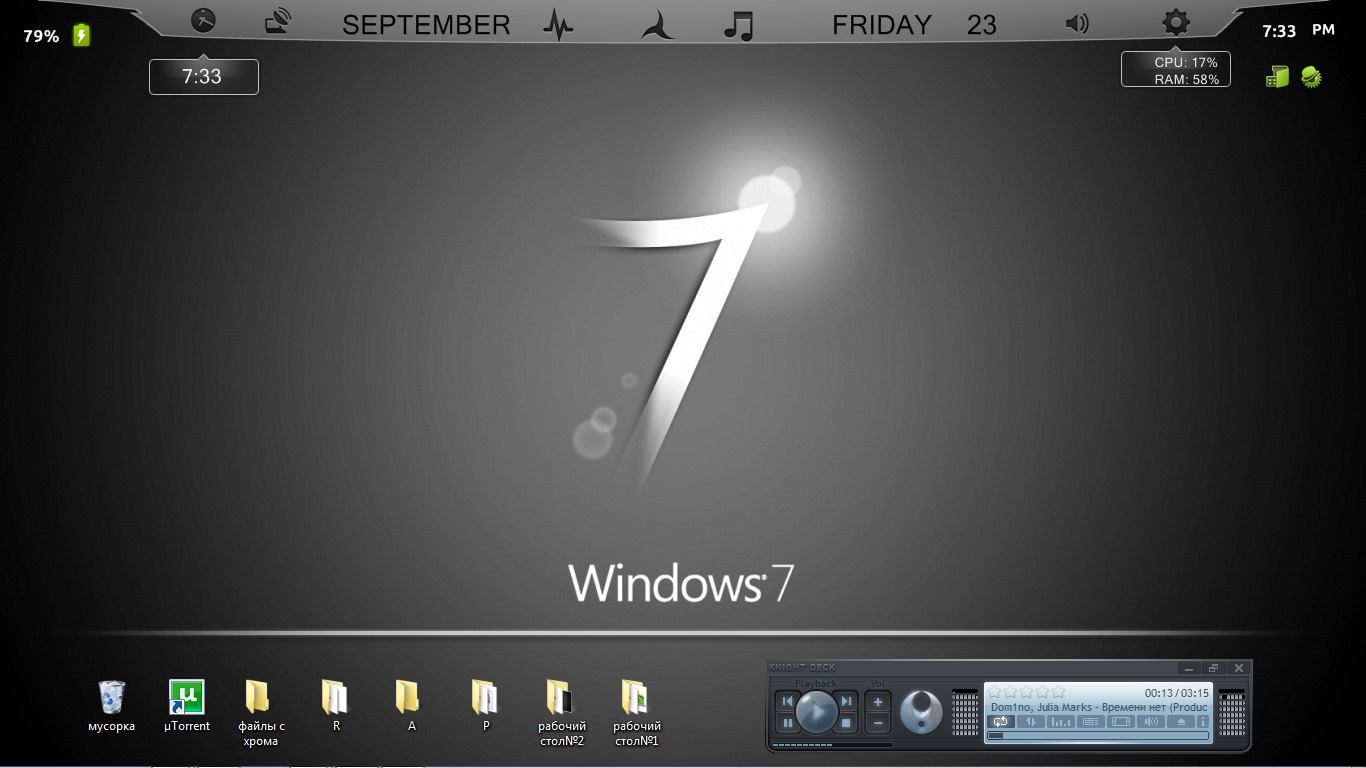
Task: Click the speaker volume icon in top bar
Action: point(1077,23)
